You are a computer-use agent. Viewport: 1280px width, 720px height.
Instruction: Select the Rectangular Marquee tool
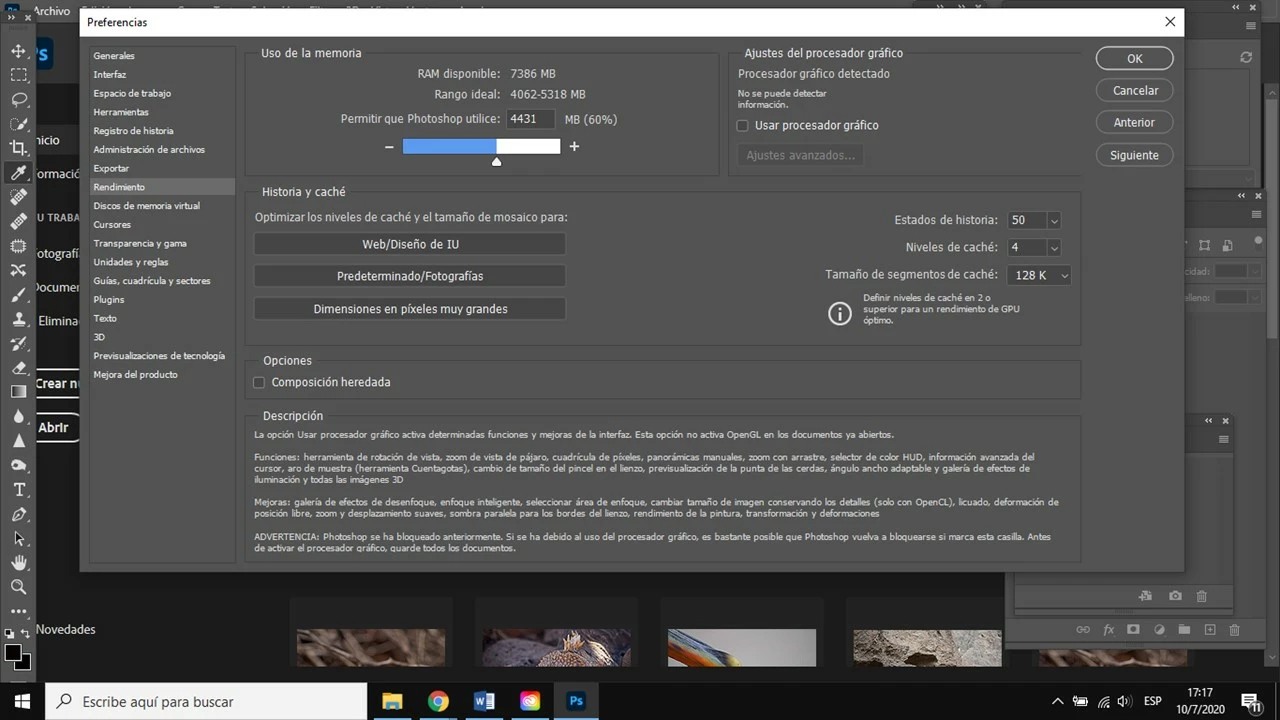point(18,75)
